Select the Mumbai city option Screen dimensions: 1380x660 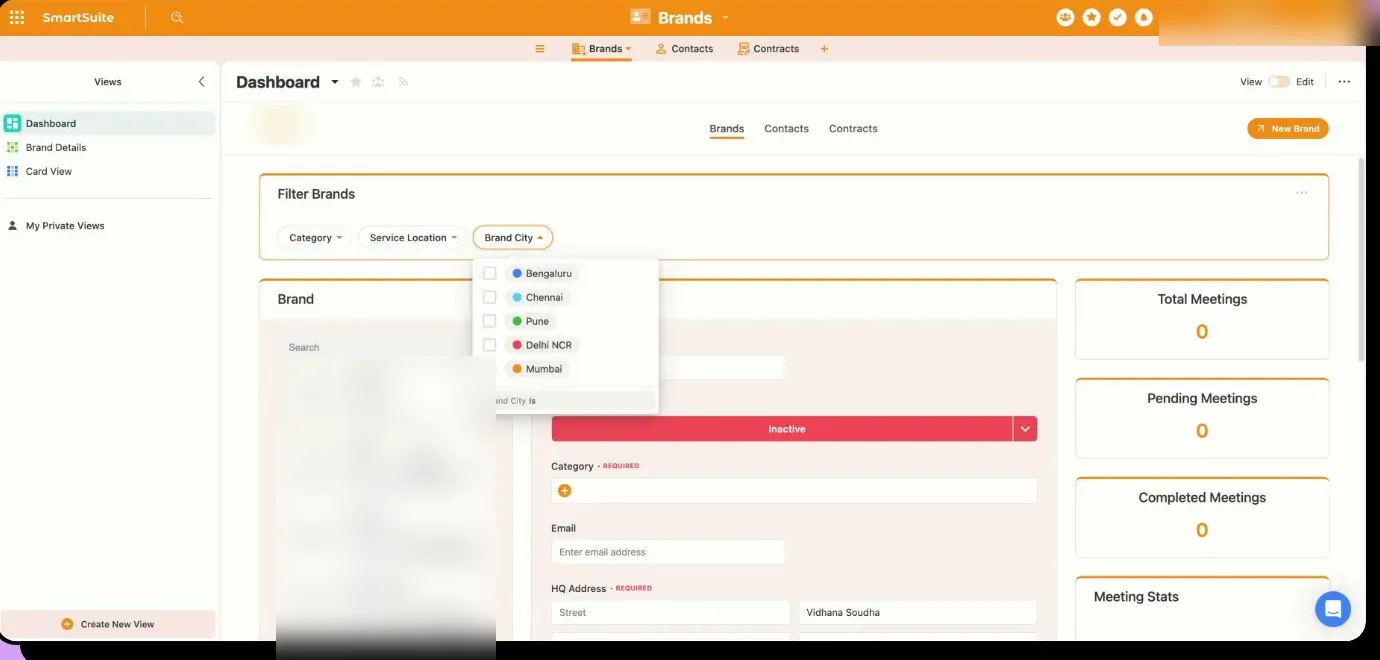pos(538,369)
